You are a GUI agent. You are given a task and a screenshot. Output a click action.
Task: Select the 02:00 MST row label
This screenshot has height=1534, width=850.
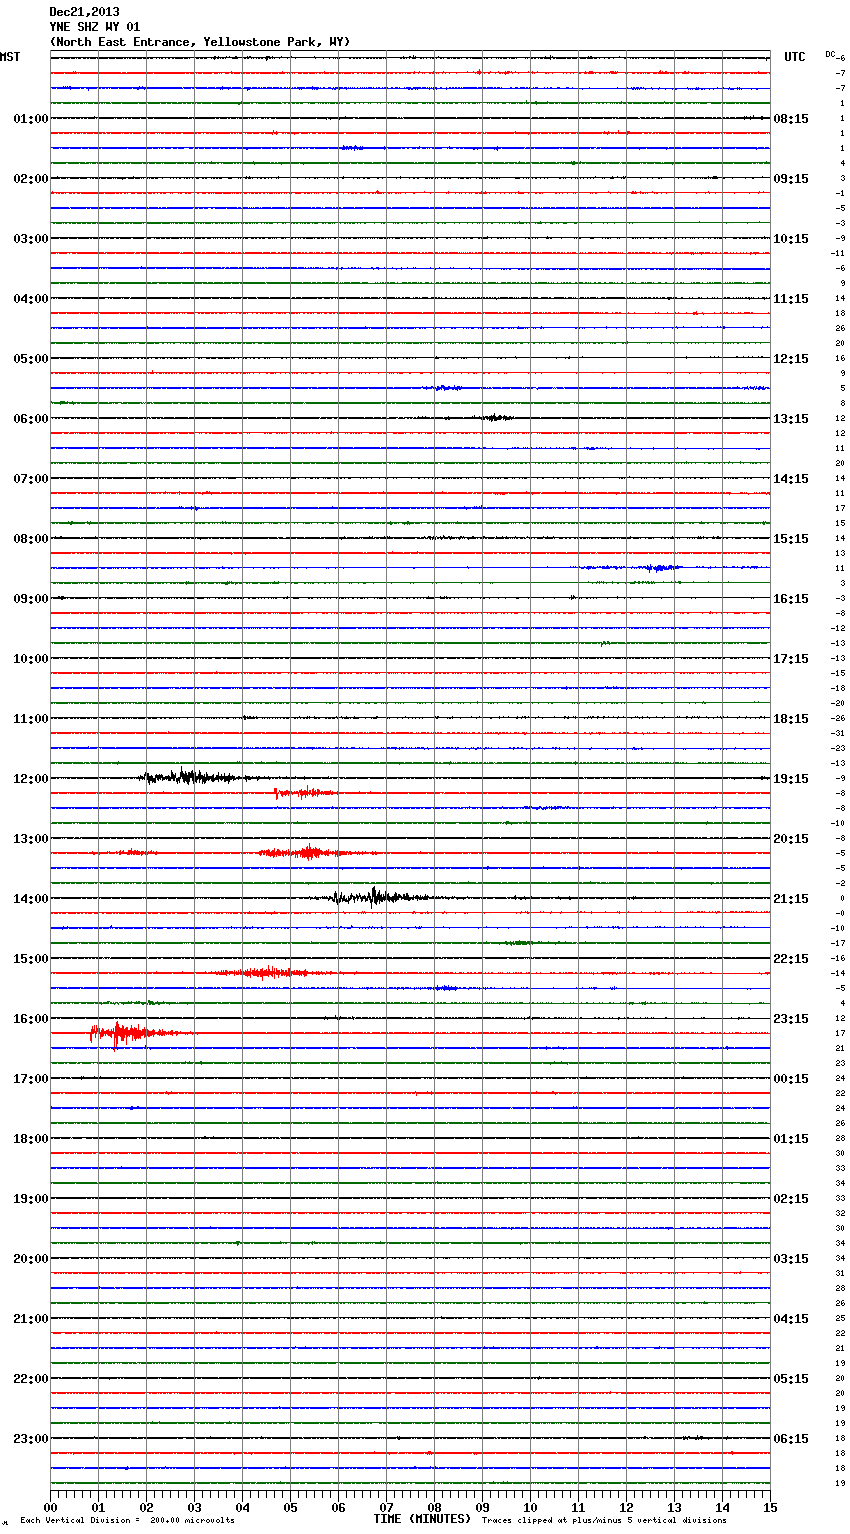coord(31,179)
